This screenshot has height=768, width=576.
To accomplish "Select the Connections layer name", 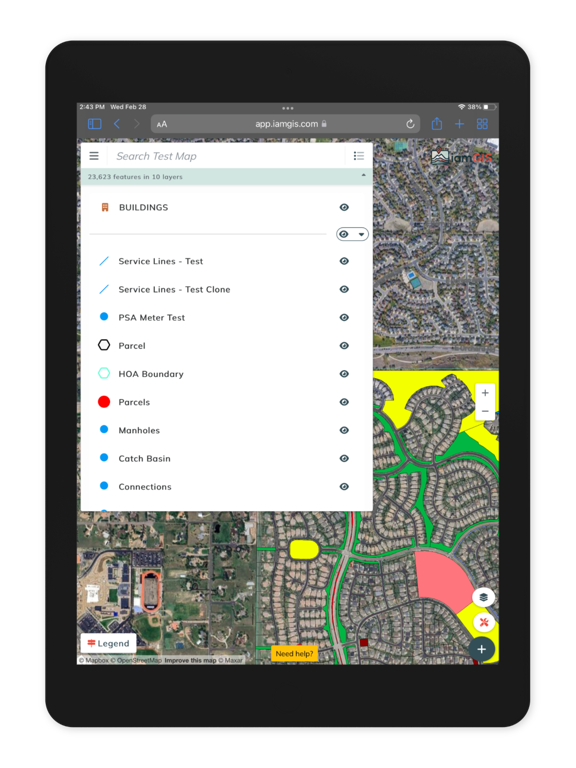I will (145, 486).
